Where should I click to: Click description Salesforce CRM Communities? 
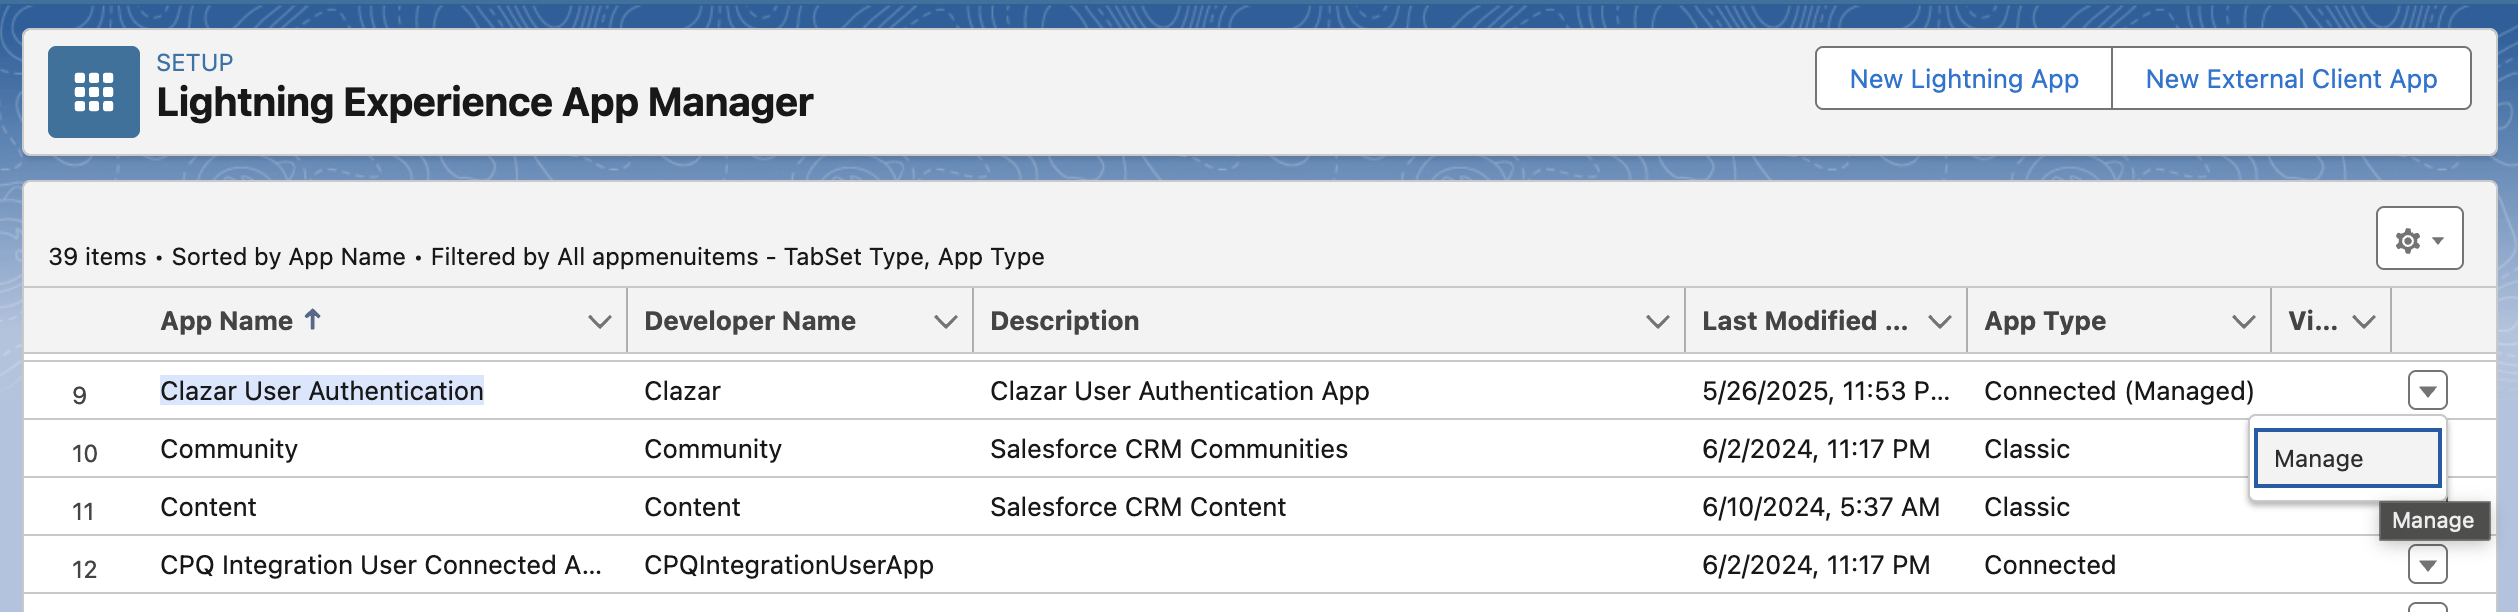tap(1169, 449)
